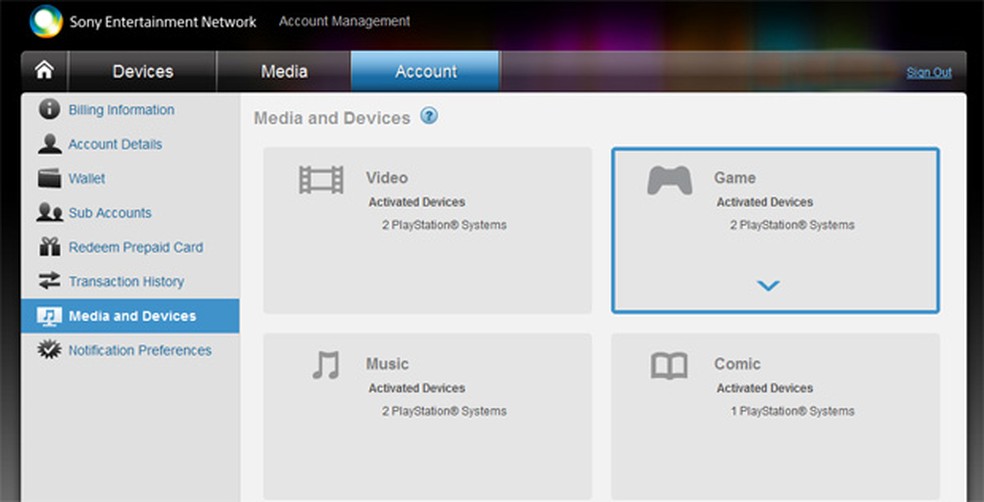Click the Redeem Prepaid Card gift icon
Viewport: 984px width, 502px height.
pos(49,247)
